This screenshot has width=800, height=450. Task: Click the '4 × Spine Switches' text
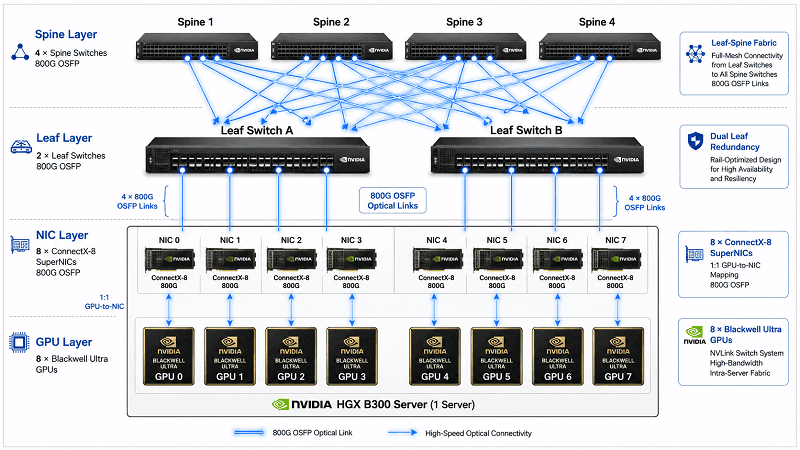71,53
